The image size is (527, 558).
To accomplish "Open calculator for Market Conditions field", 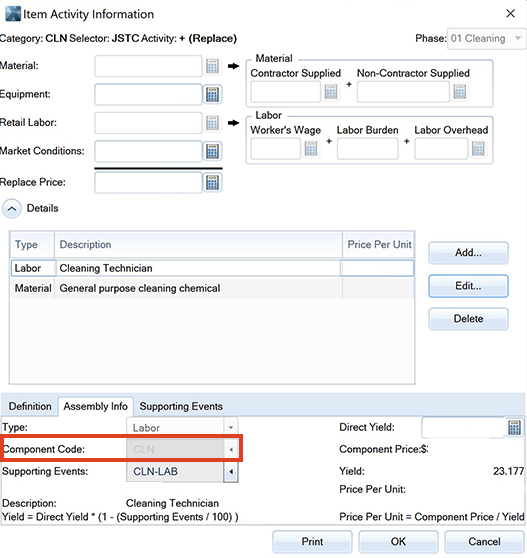I will click(x=212, y=151).
